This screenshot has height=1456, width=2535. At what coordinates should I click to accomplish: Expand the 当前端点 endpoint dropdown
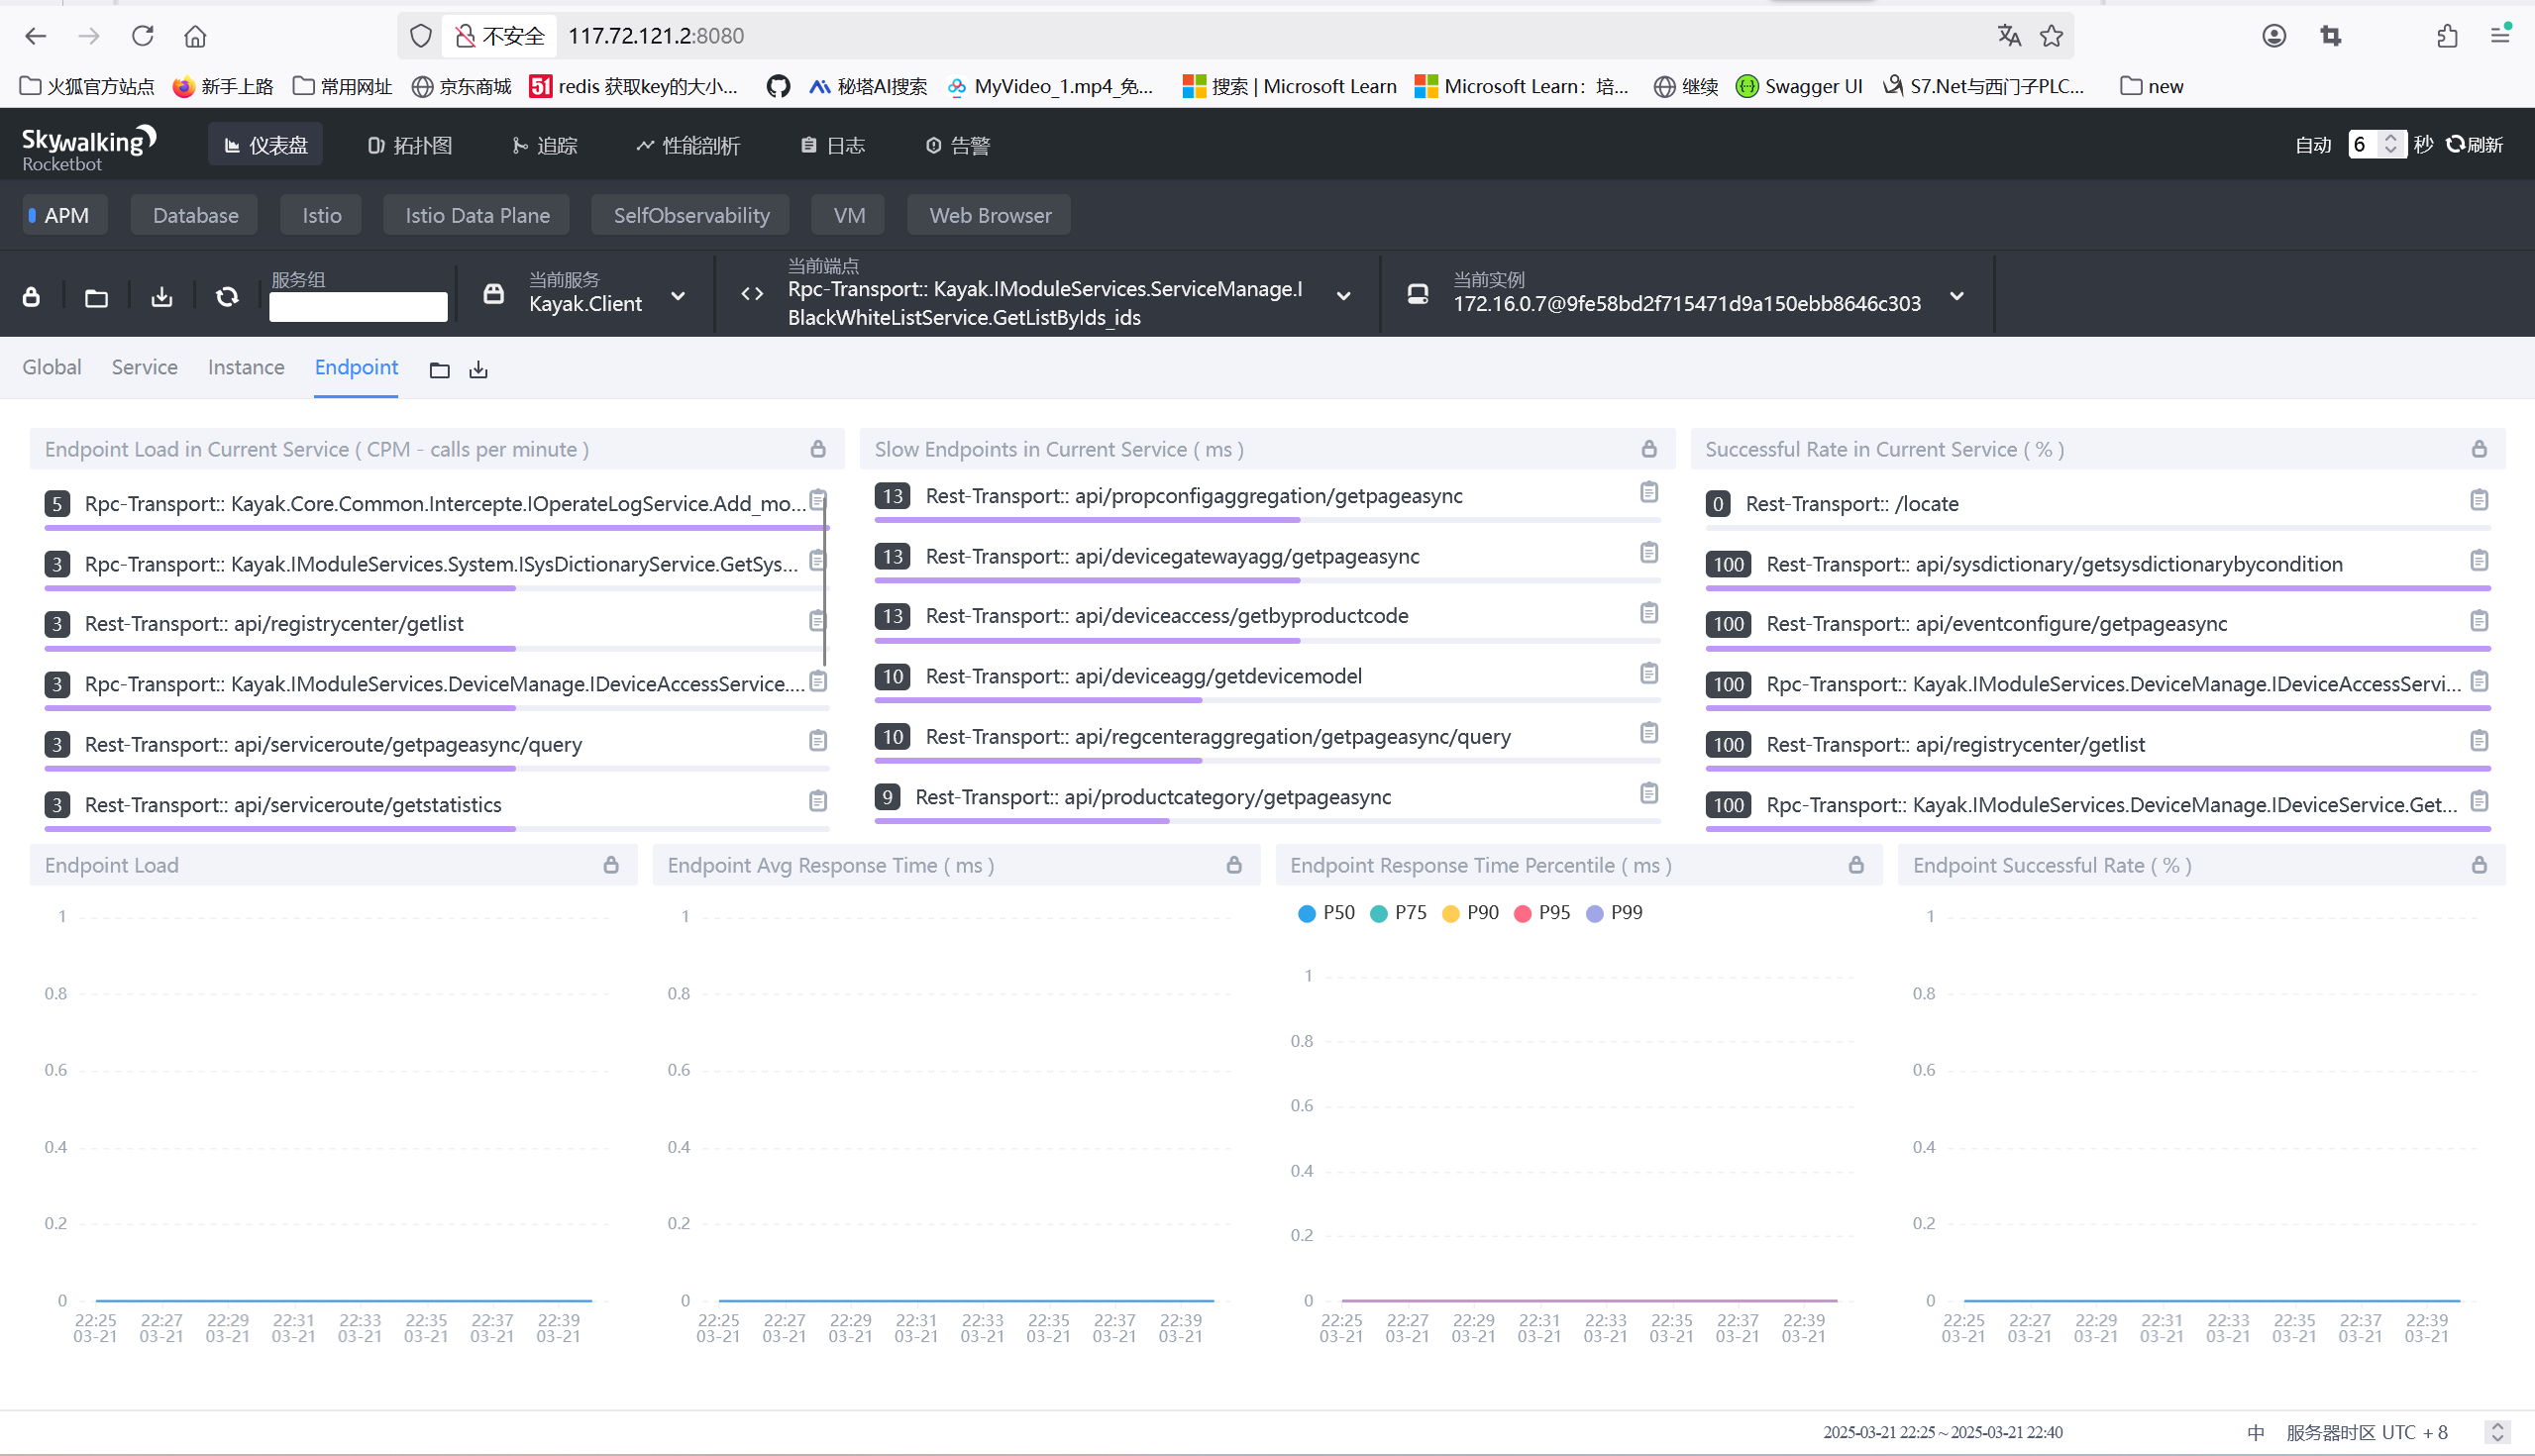tap(1344, 296)
